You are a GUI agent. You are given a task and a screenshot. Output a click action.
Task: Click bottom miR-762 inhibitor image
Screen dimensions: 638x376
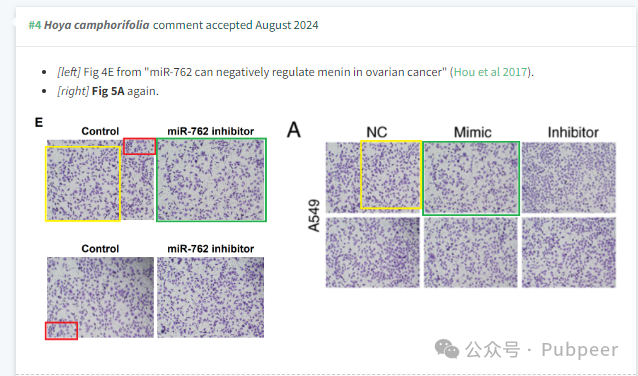pyautogui.click(x=211, y=297)
